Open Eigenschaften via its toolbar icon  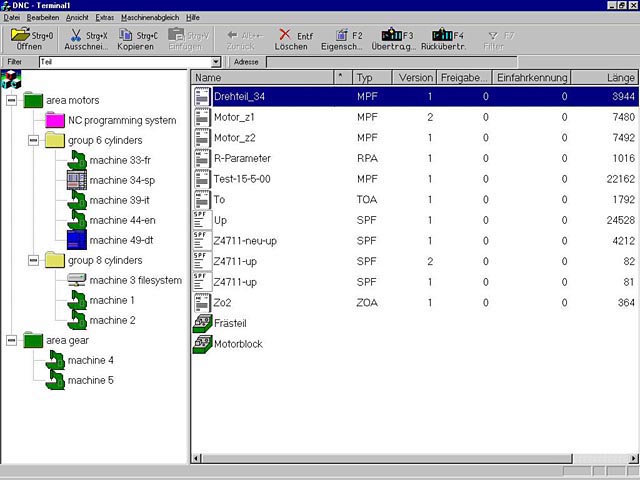pyautogui.click(x=342, y=35)
